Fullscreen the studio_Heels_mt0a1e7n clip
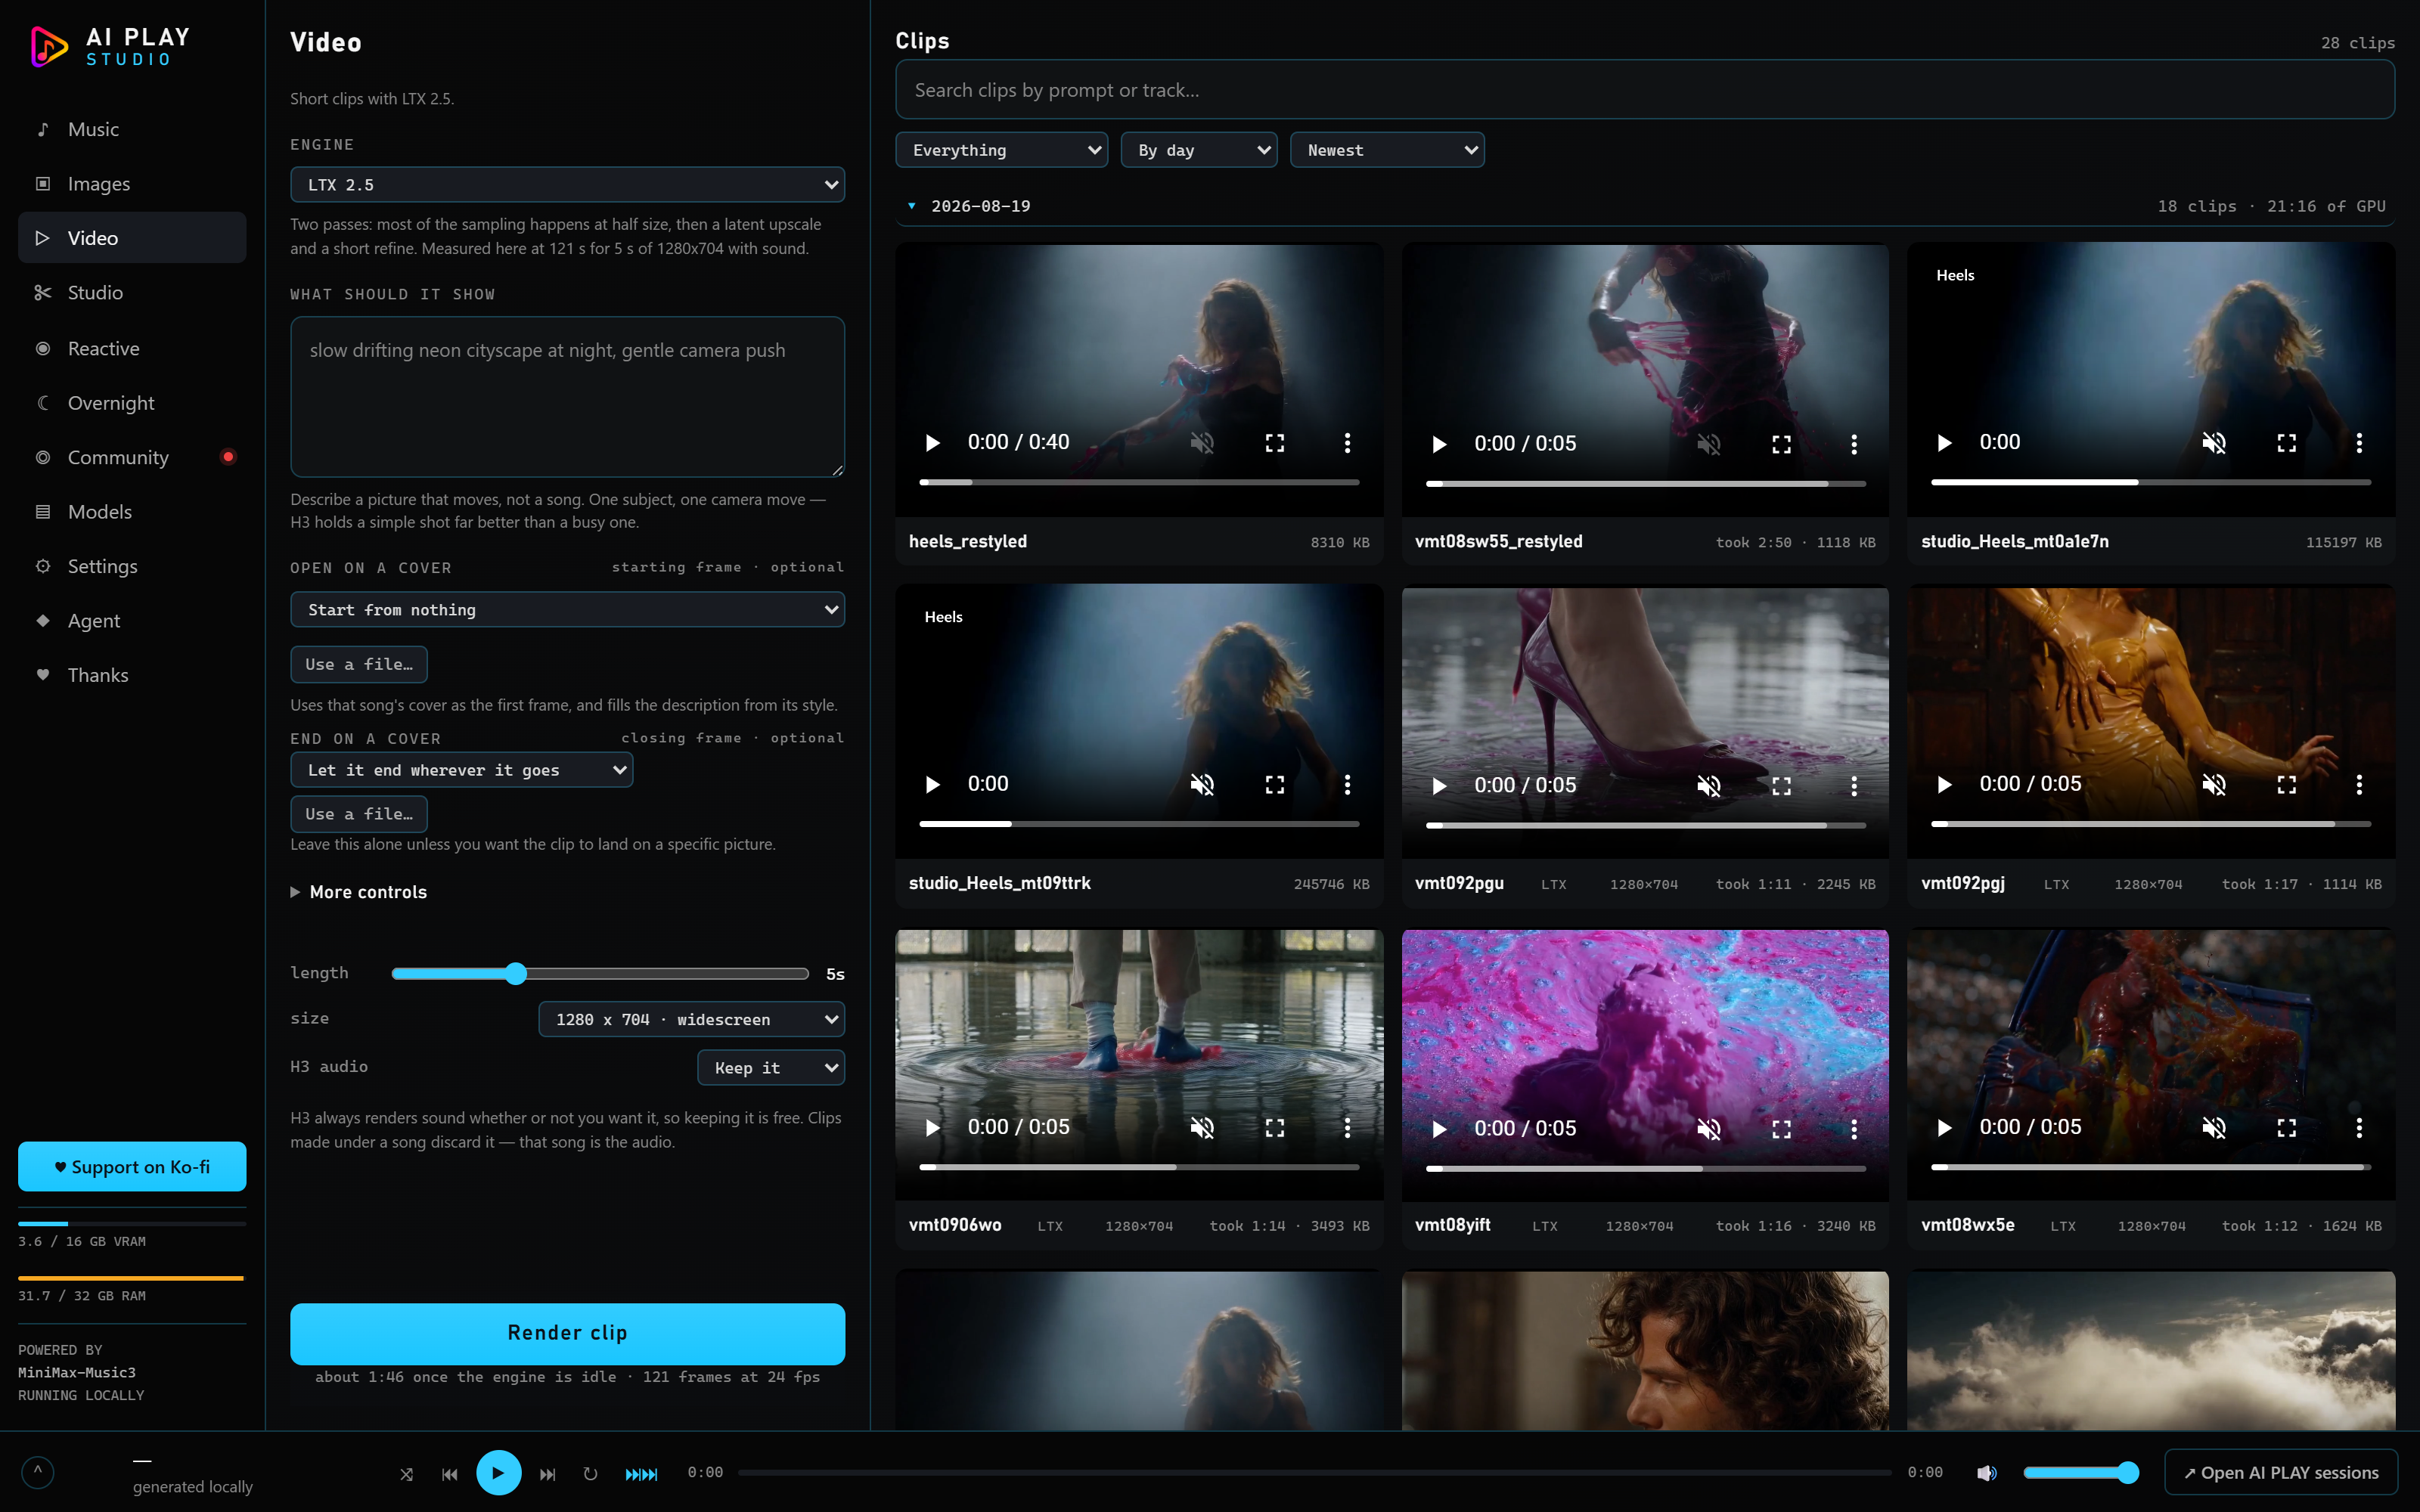Image resolution: width=2420 pixels, height=1512 pixels. tap(2287, 443)
